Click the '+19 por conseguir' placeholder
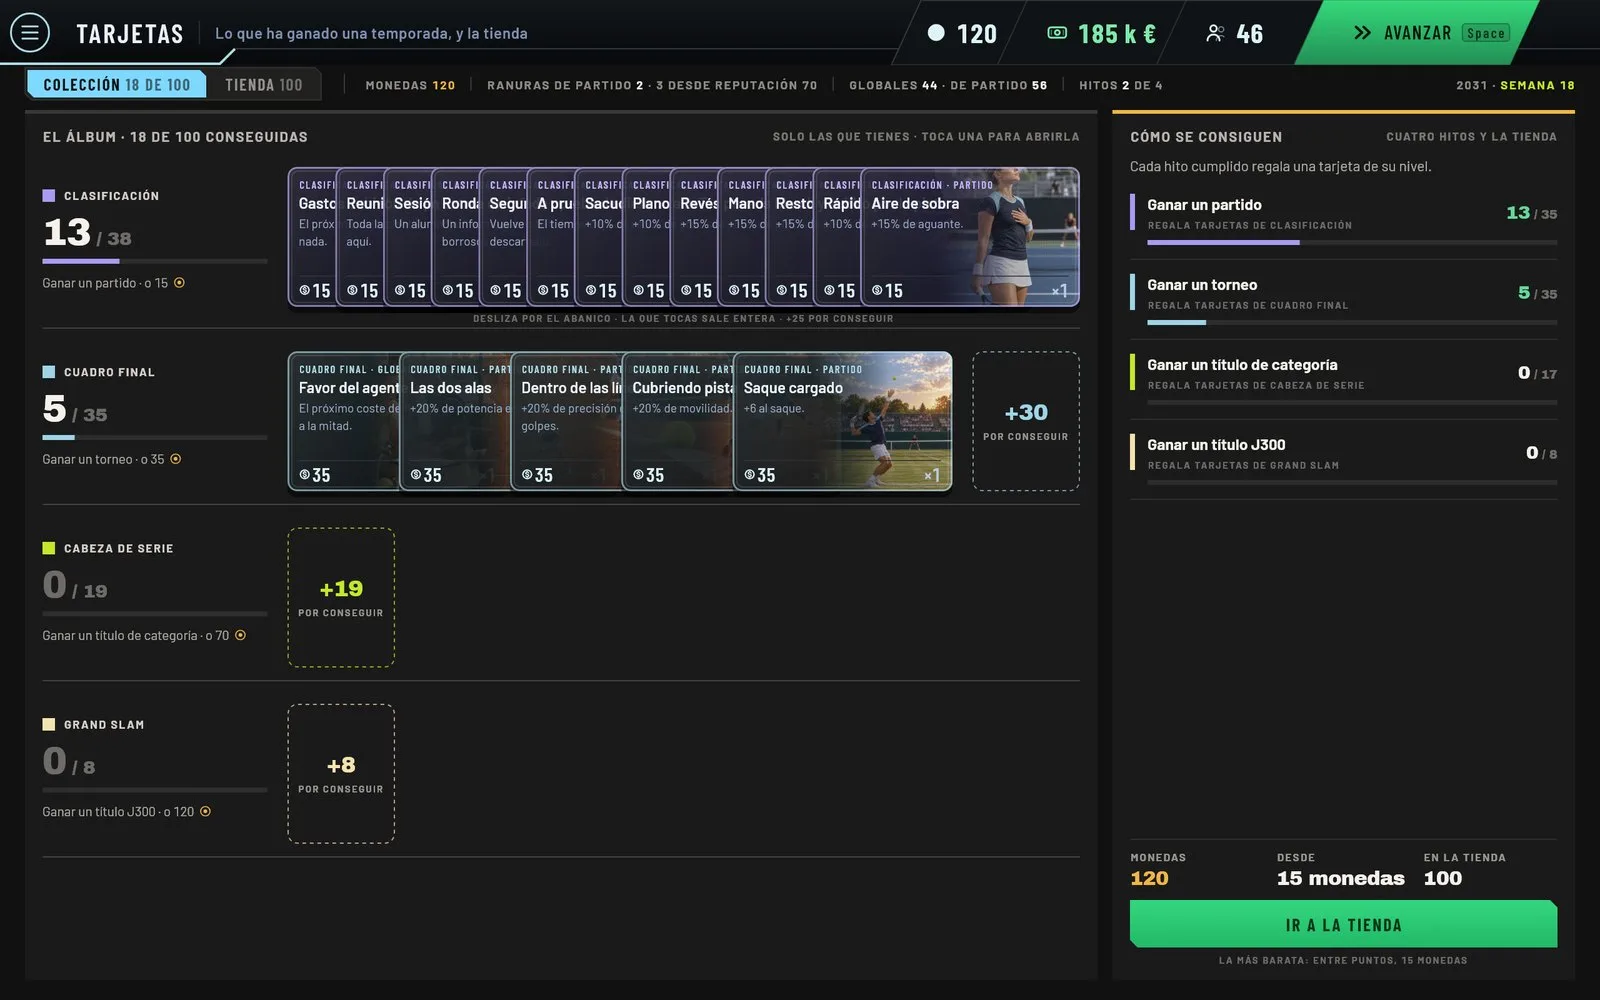 click(x=341, y=597)
